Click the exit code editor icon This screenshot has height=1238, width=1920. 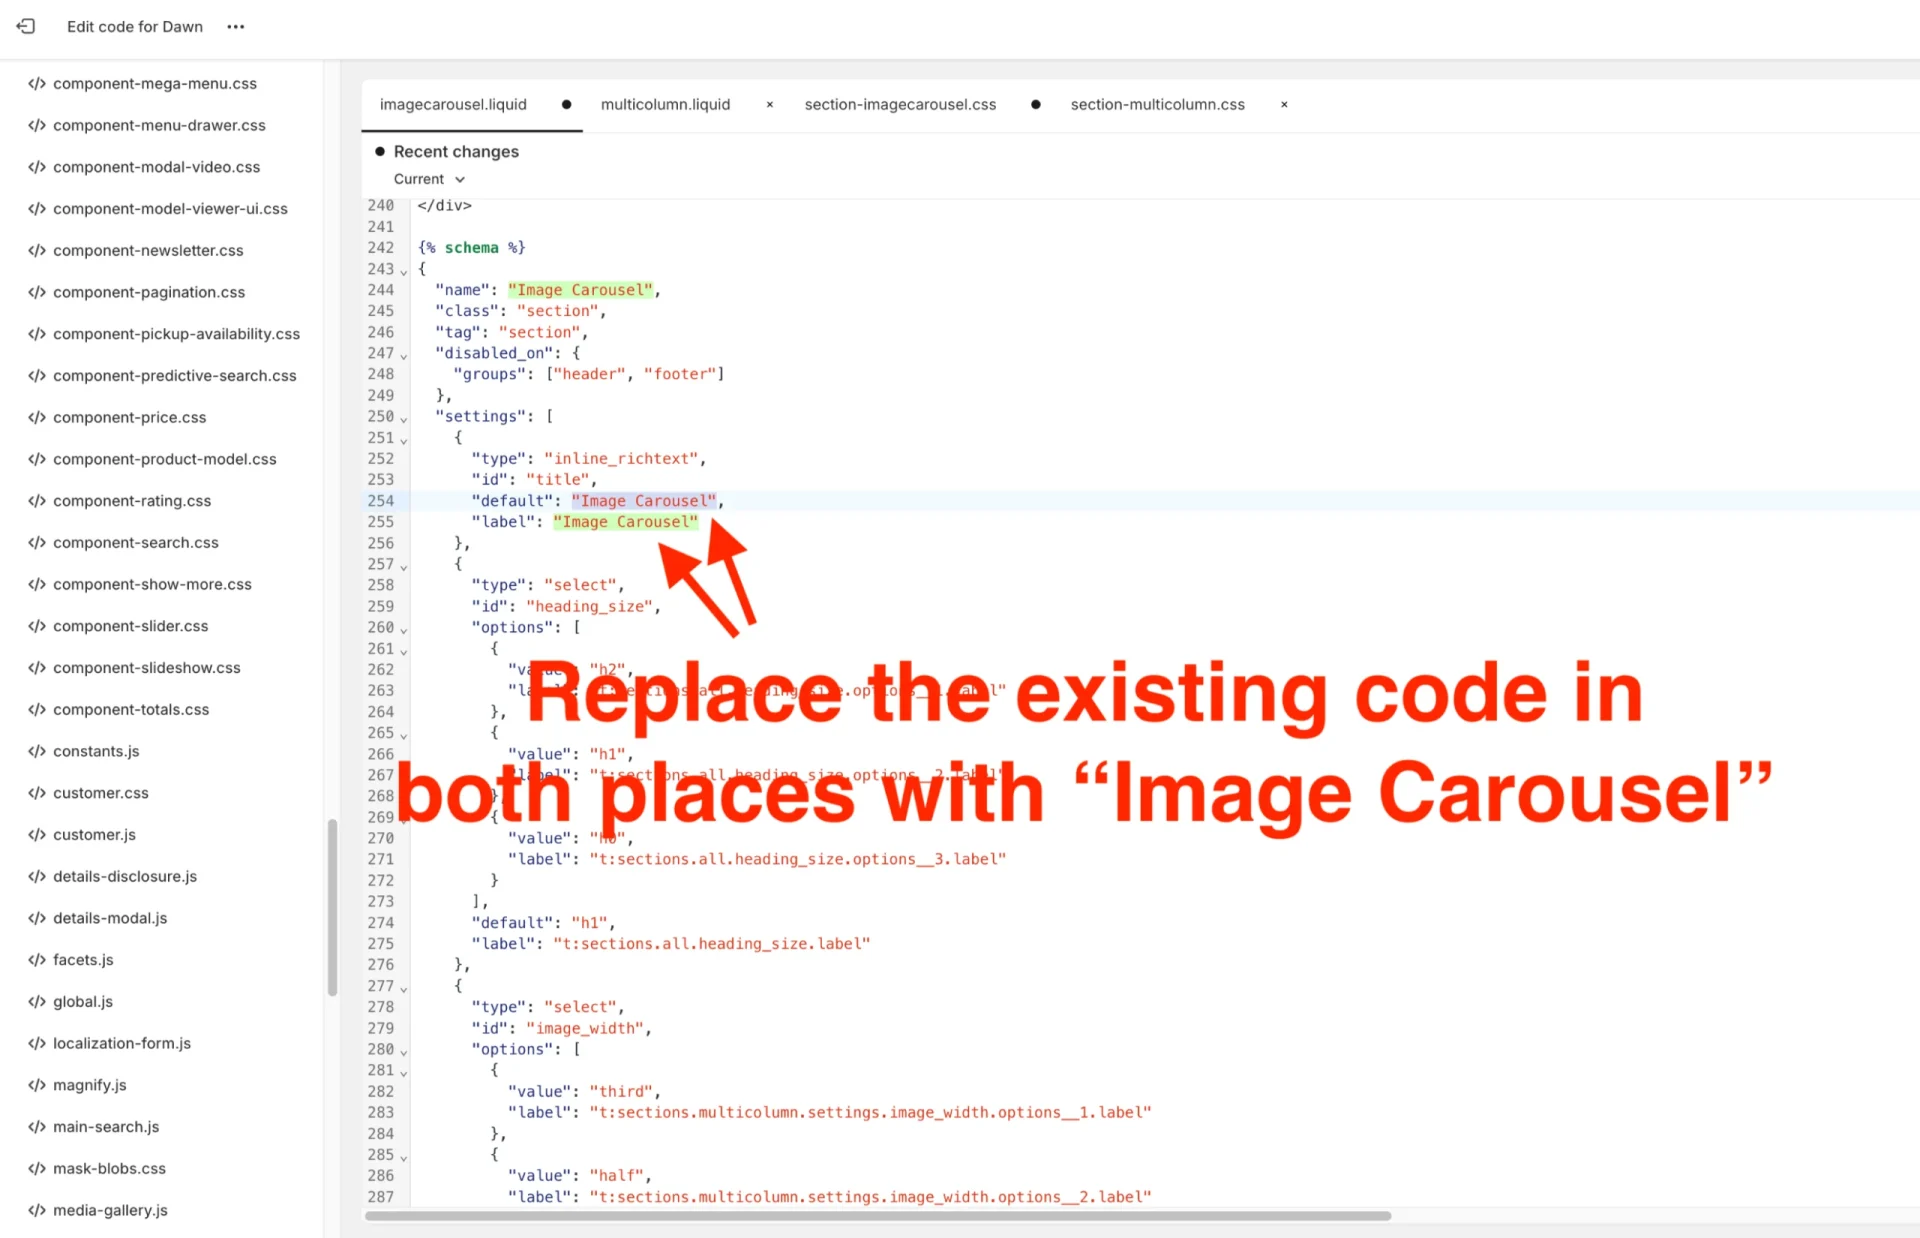pos(25,27)
